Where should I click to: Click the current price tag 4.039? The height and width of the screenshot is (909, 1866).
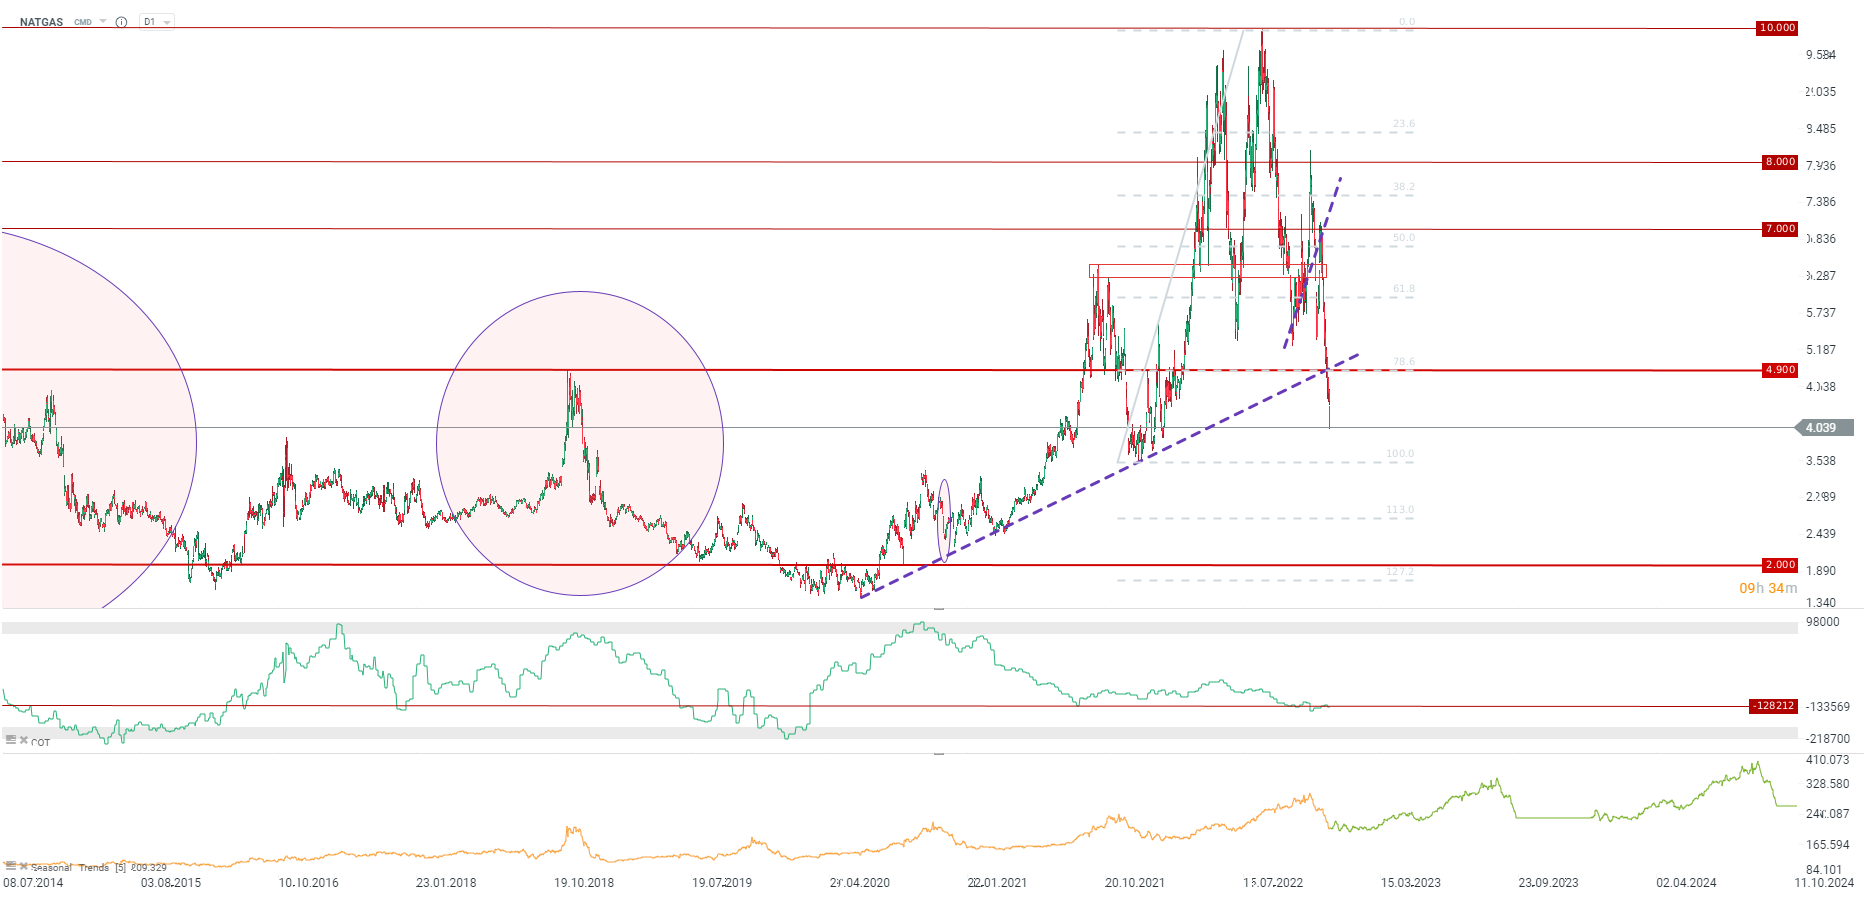click(1825, 428)
